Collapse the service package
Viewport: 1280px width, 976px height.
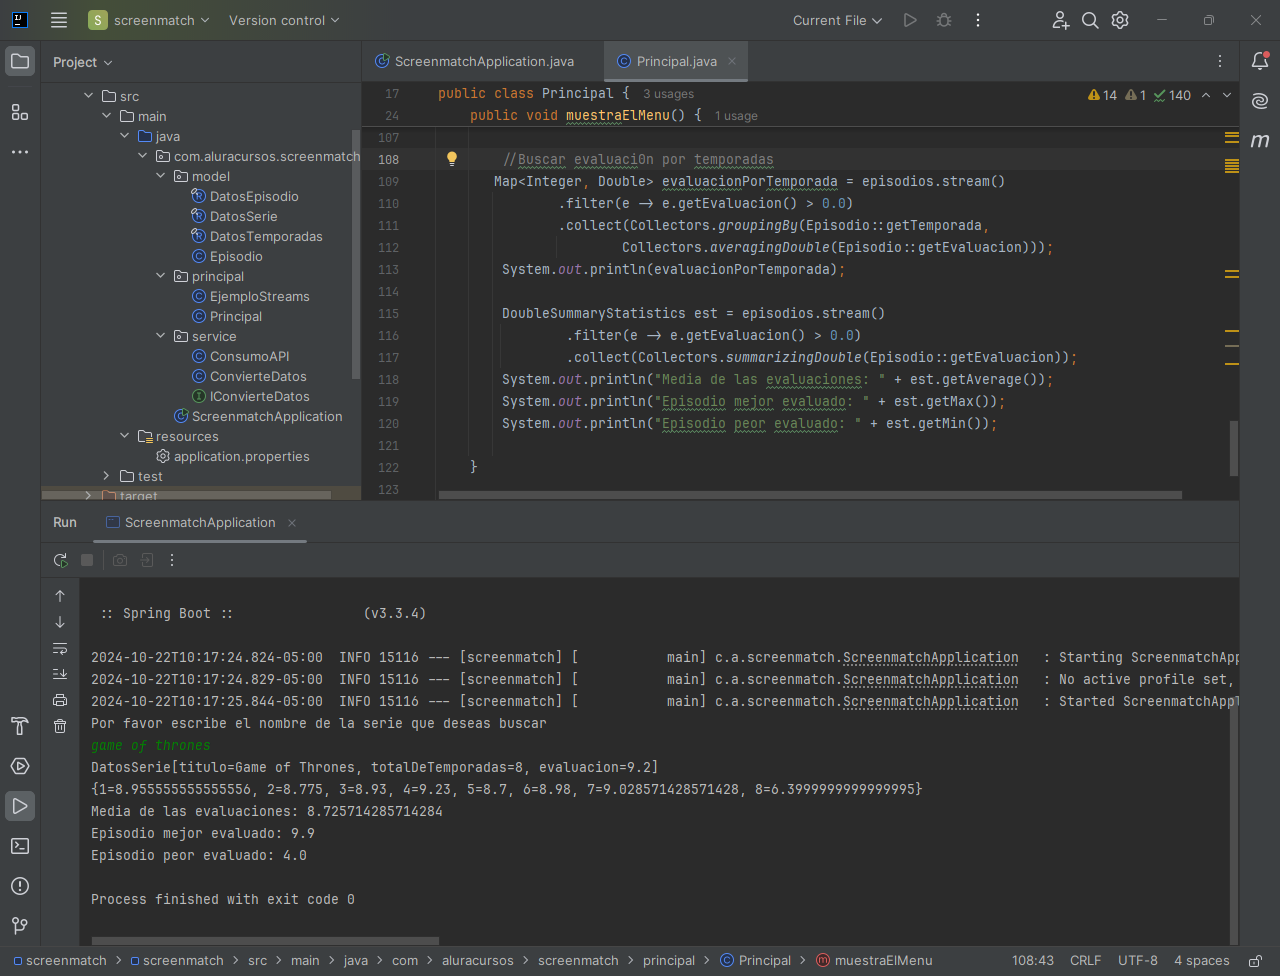[160, 336]
